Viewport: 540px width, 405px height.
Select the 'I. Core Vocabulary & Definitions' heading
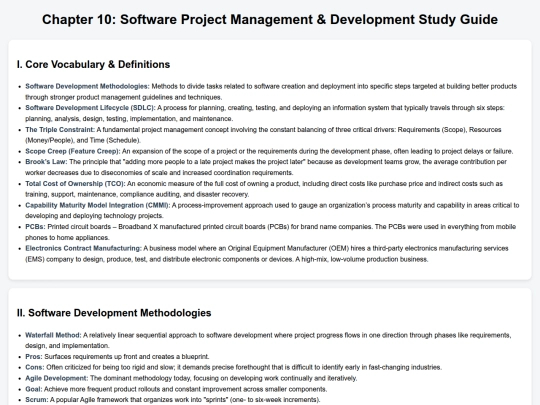[93, 64]
